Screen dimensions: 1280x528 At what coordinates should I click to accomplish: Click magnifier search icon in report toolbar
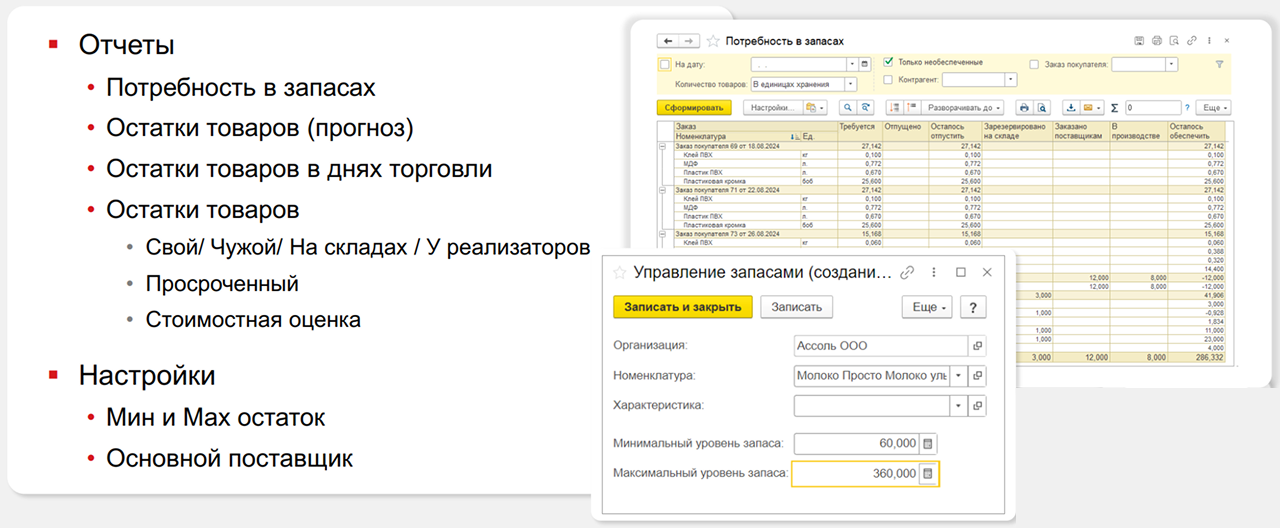(x=848, y=107)
